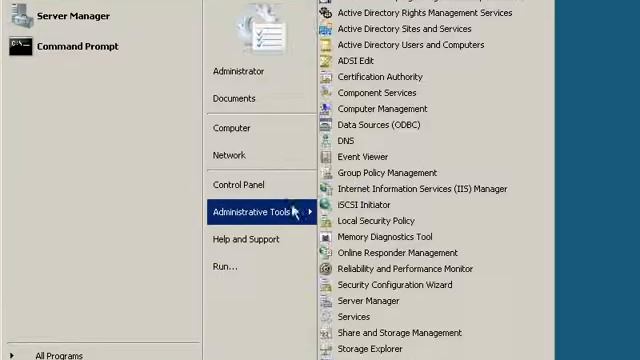Open the Online Responder Management icon
Screen dimensions: 640x360
coord(326,253)
